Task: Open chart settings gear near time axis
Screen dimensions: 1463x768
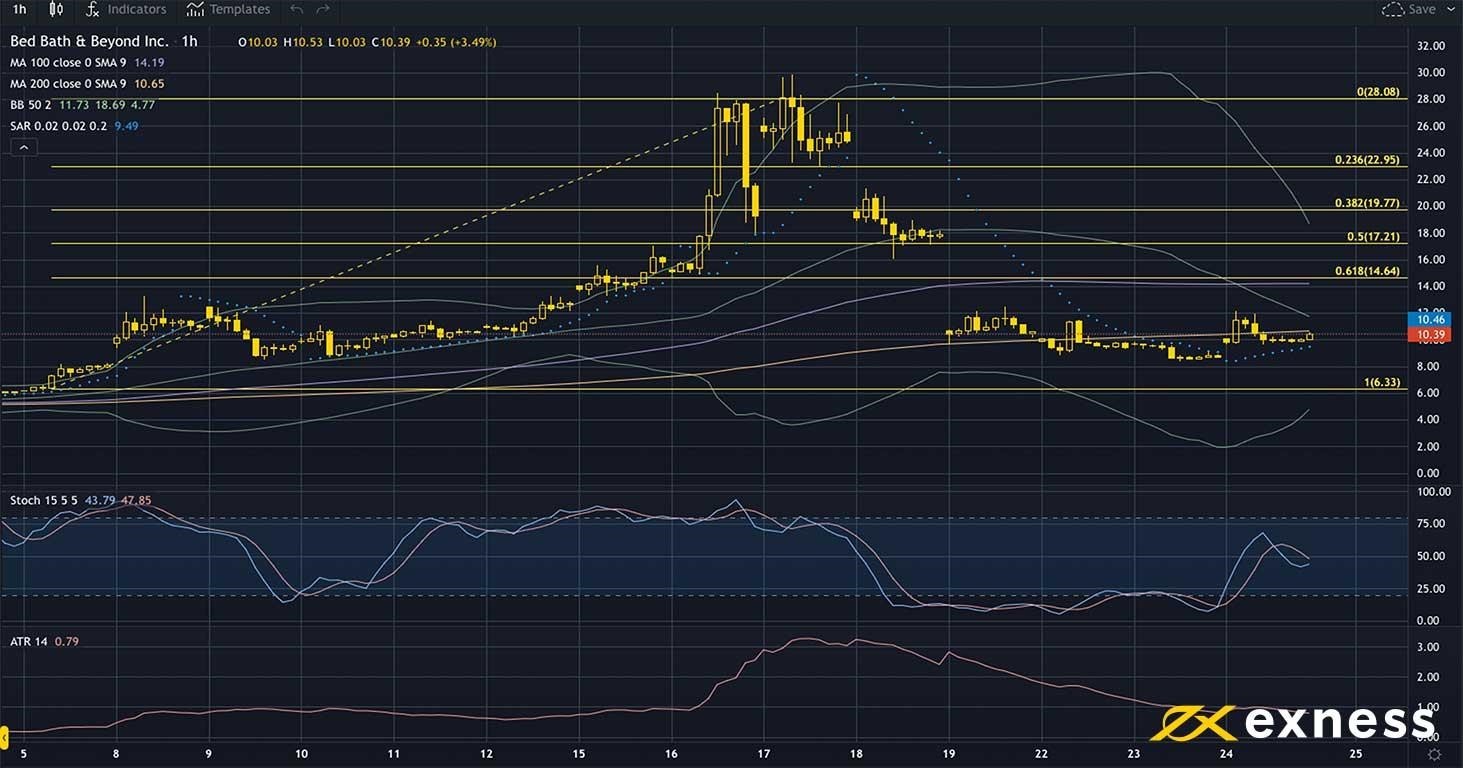Action: pyautogui.click(x=1435, y=753)
